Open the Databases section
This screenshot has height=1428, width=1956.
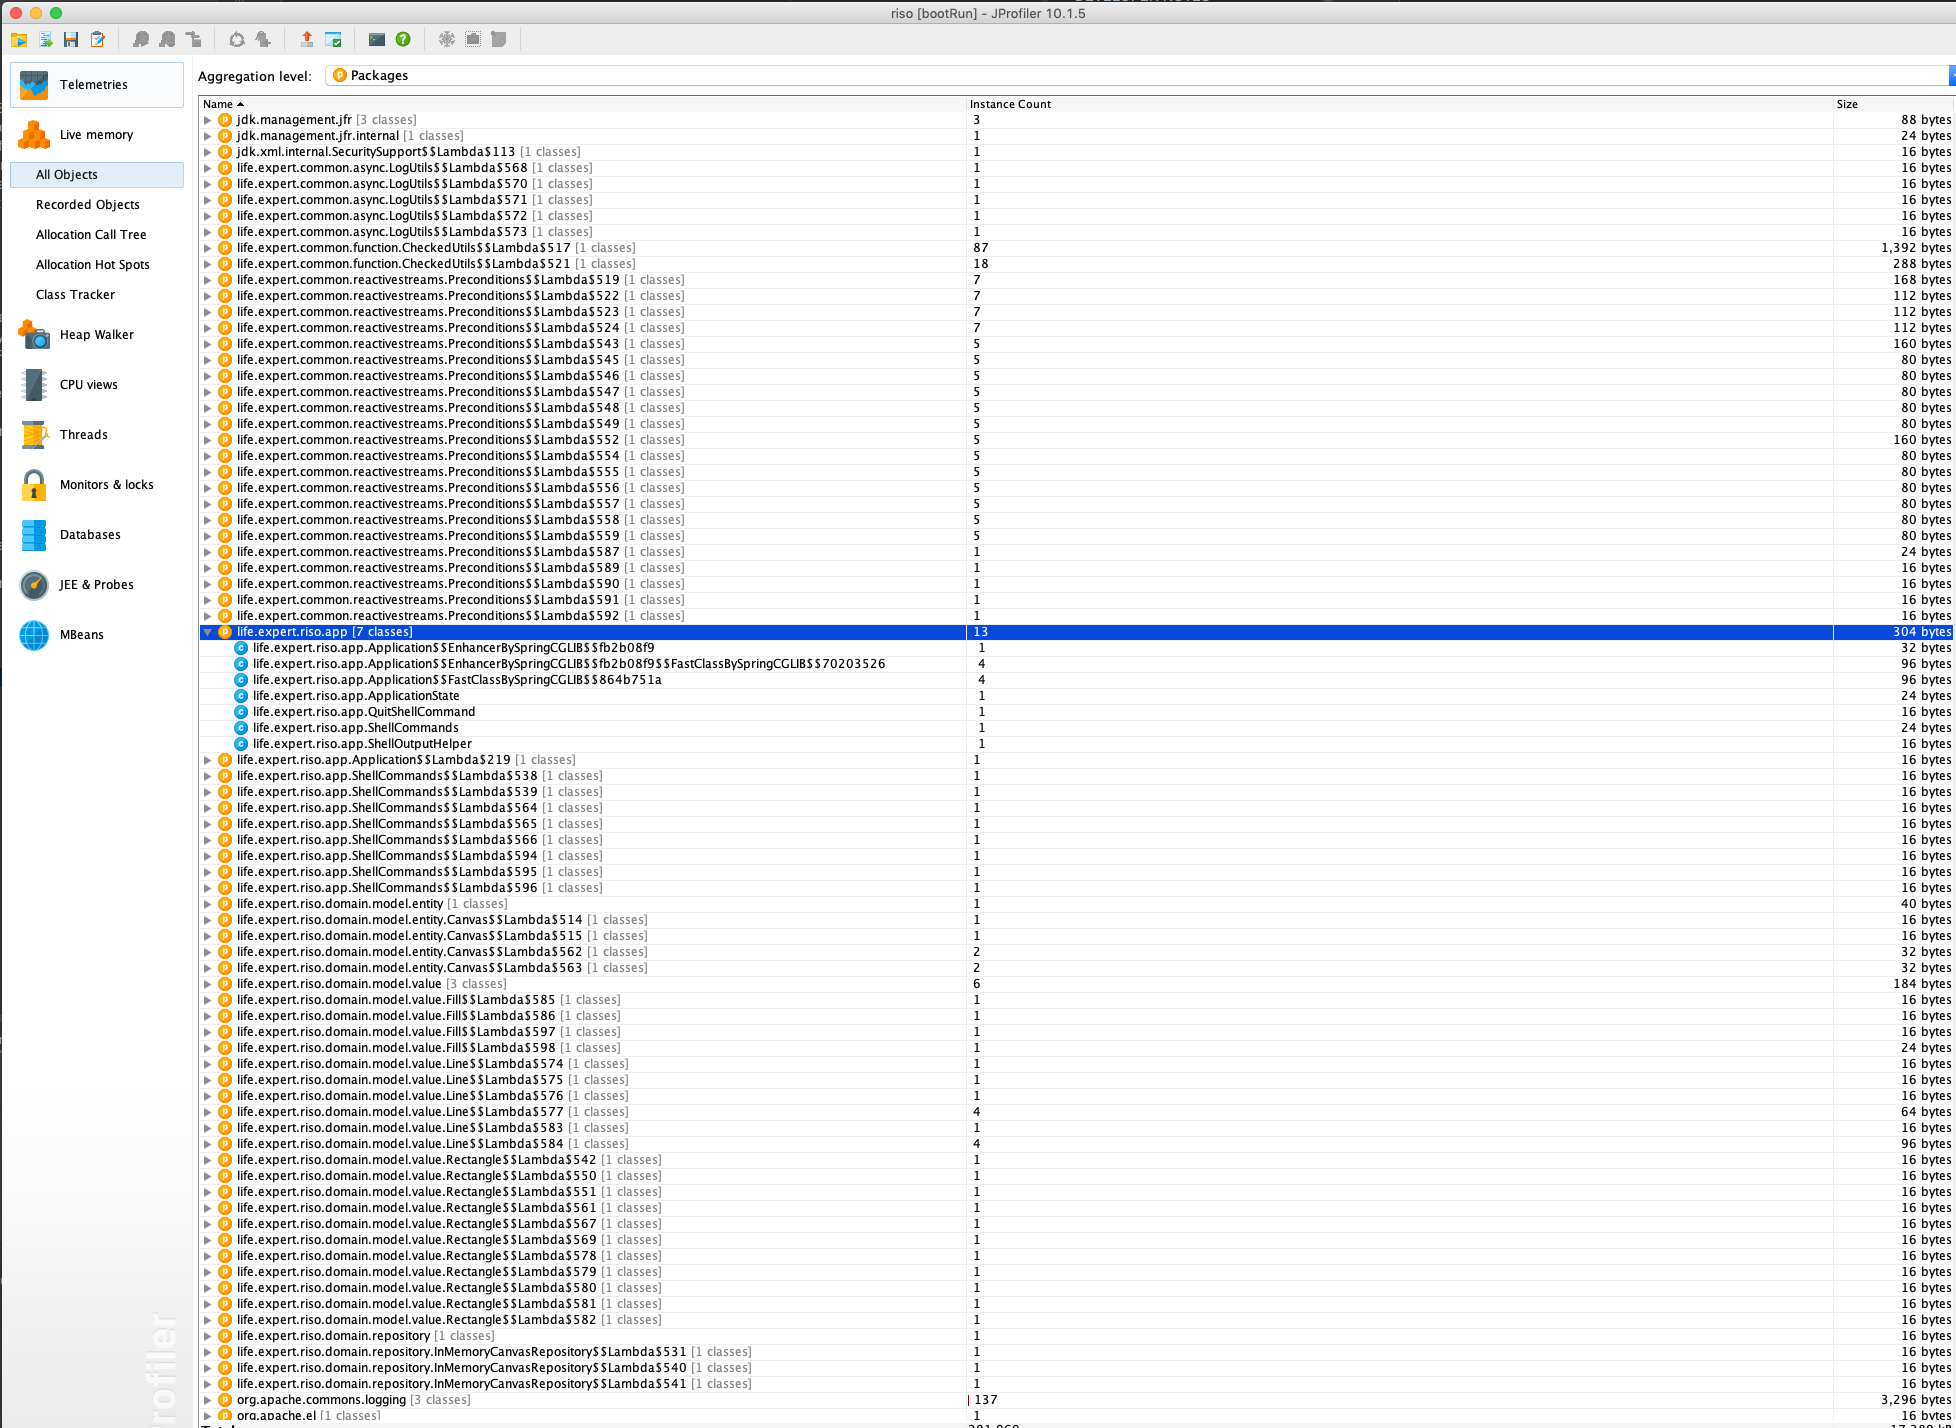coord(97,535)
